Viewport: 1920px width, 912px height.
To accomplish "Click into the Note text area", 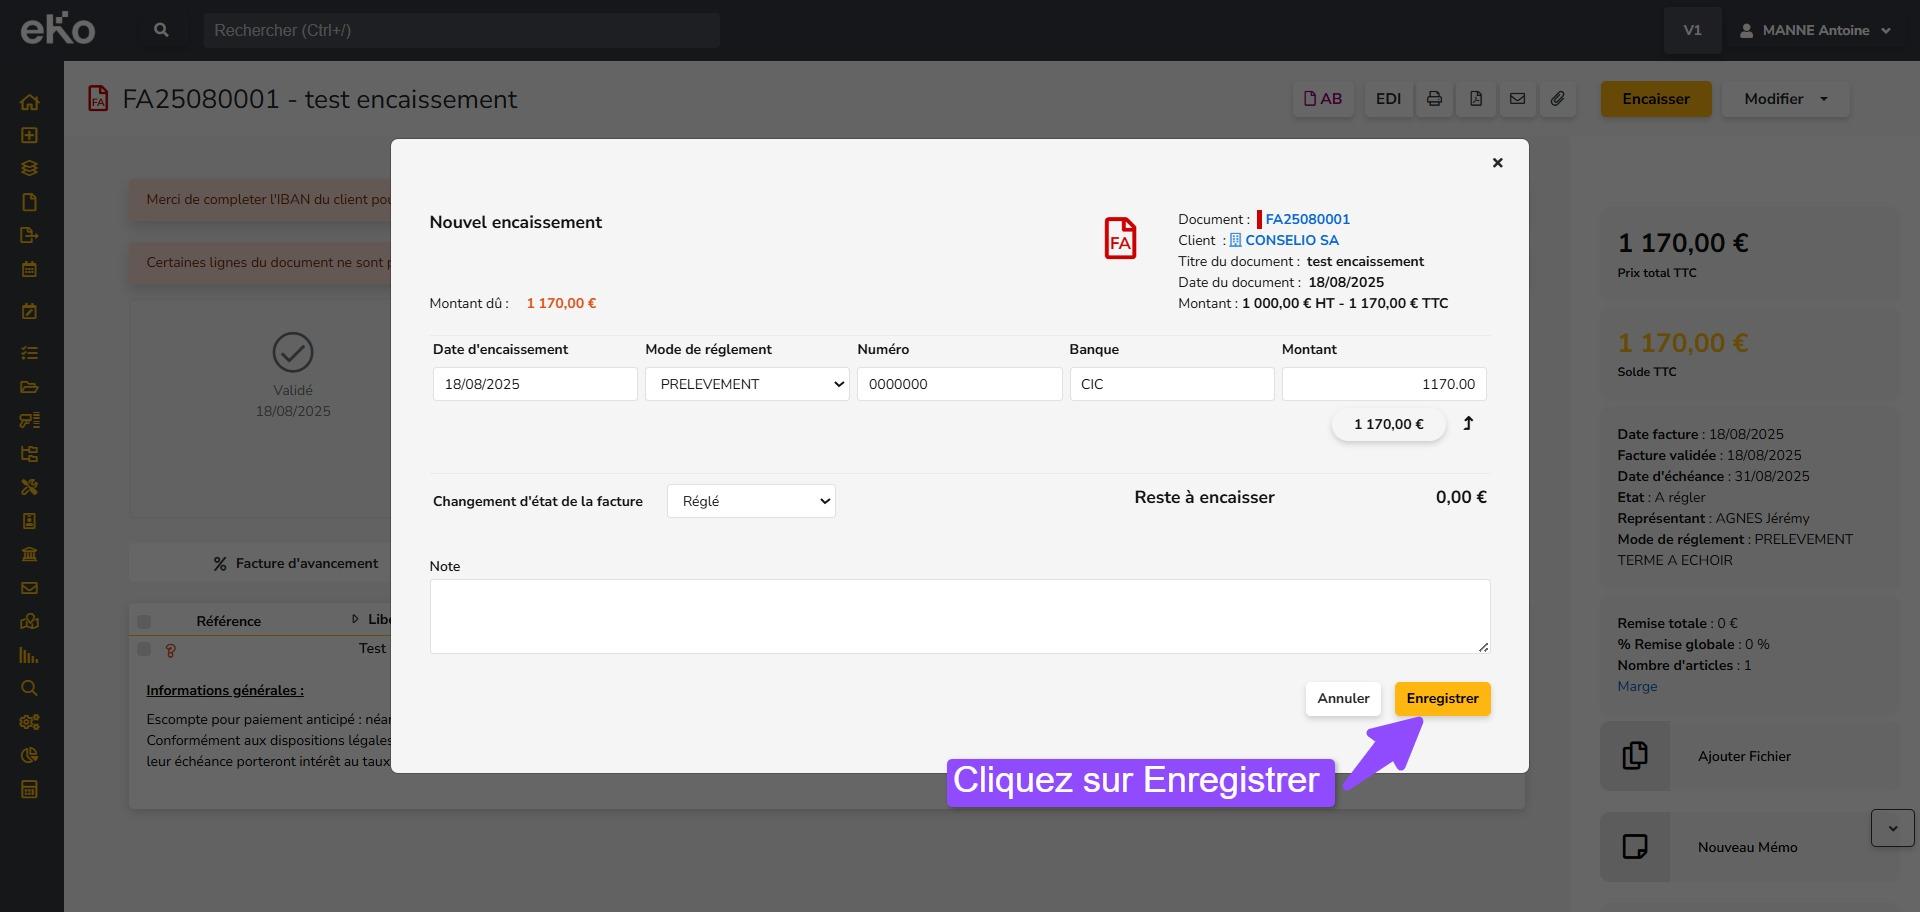I will coord(959,616).
